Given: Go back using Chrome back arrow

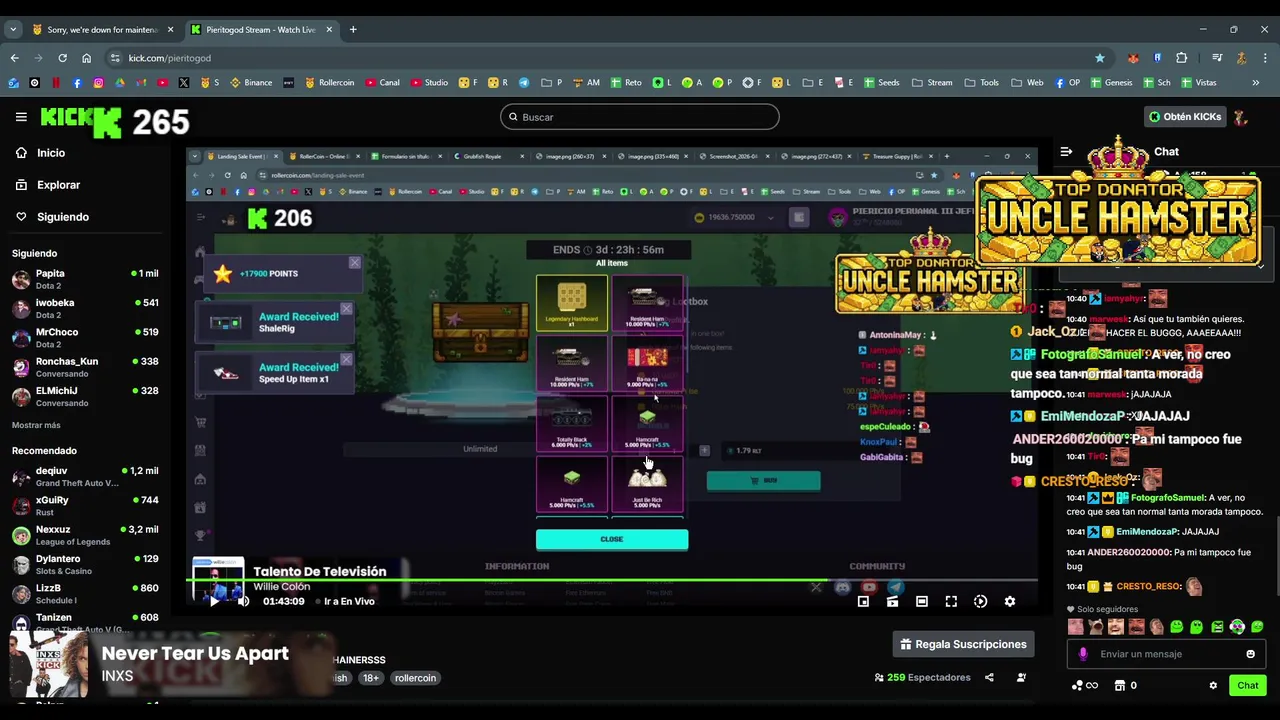Looking at the screenshot, I should point(14,58).
